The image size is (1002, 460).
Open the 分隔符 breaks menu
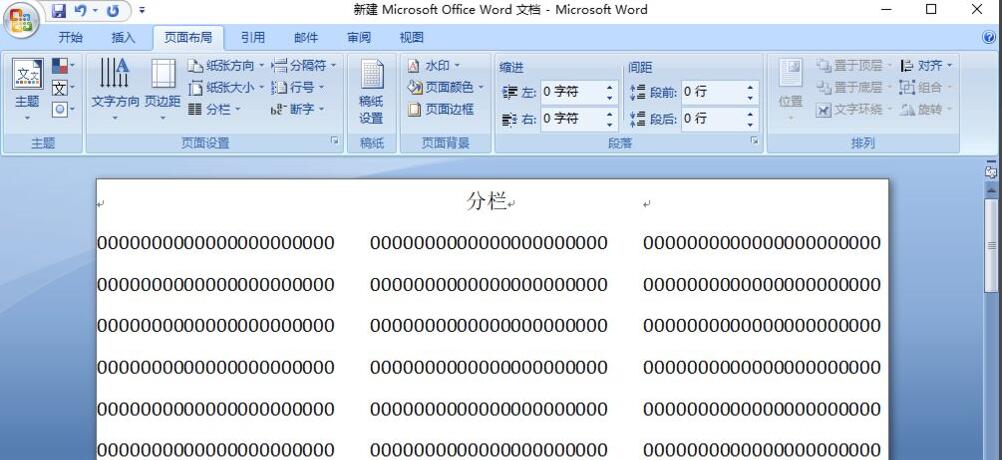coord(304,65)
